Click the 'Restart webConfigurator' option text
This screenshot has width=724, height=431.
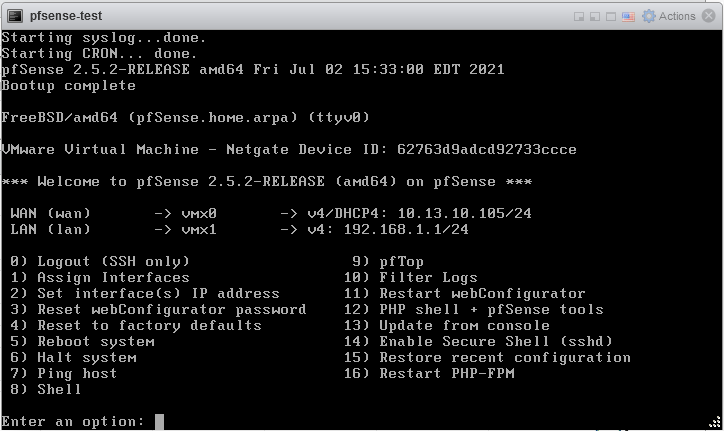click(482, 293)
